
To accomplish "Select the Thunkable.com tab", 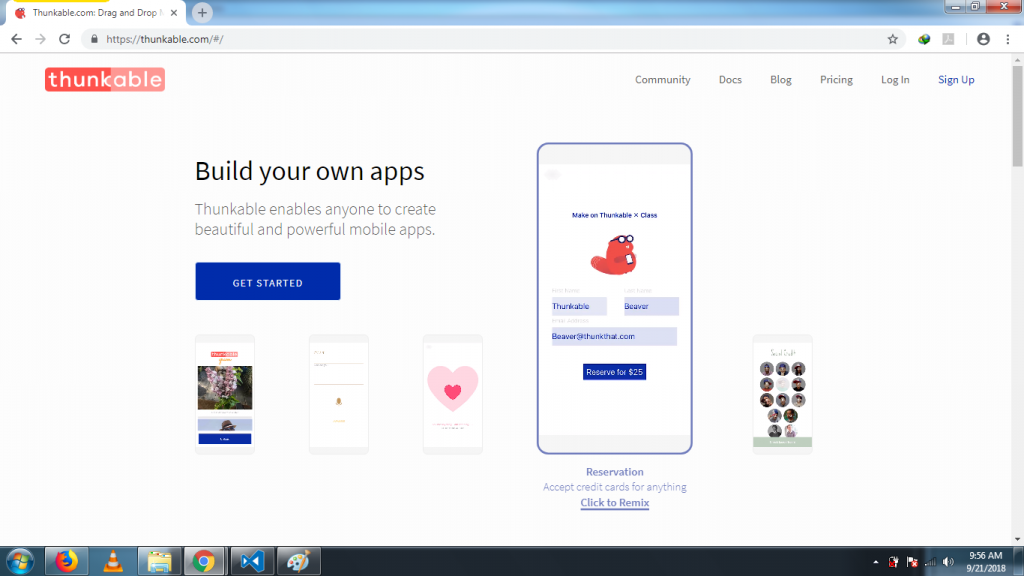I will [x=95, y=12].
